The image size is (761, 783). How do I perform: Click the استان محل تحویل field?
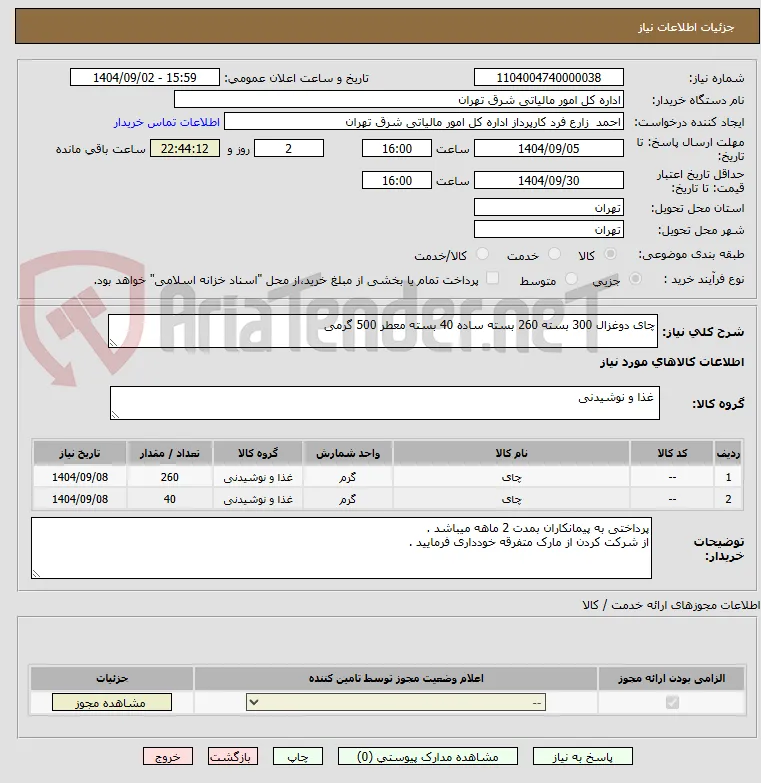pyautogui.click(x=548, y=207)
